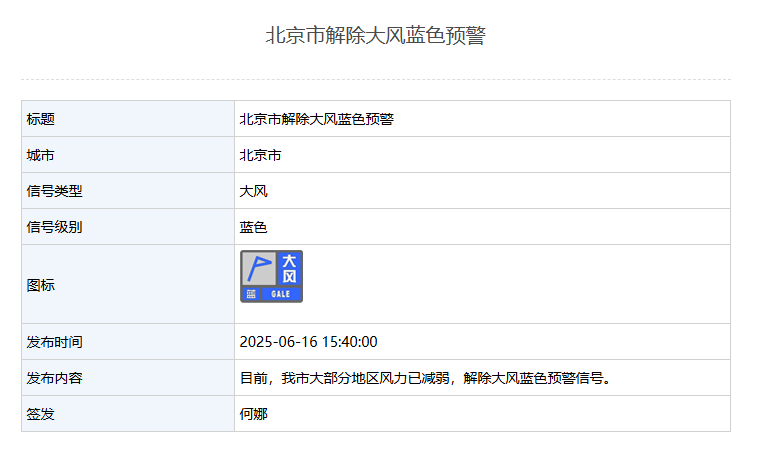
Task: Click the issuer name 何娜
Action: [253, 414]
